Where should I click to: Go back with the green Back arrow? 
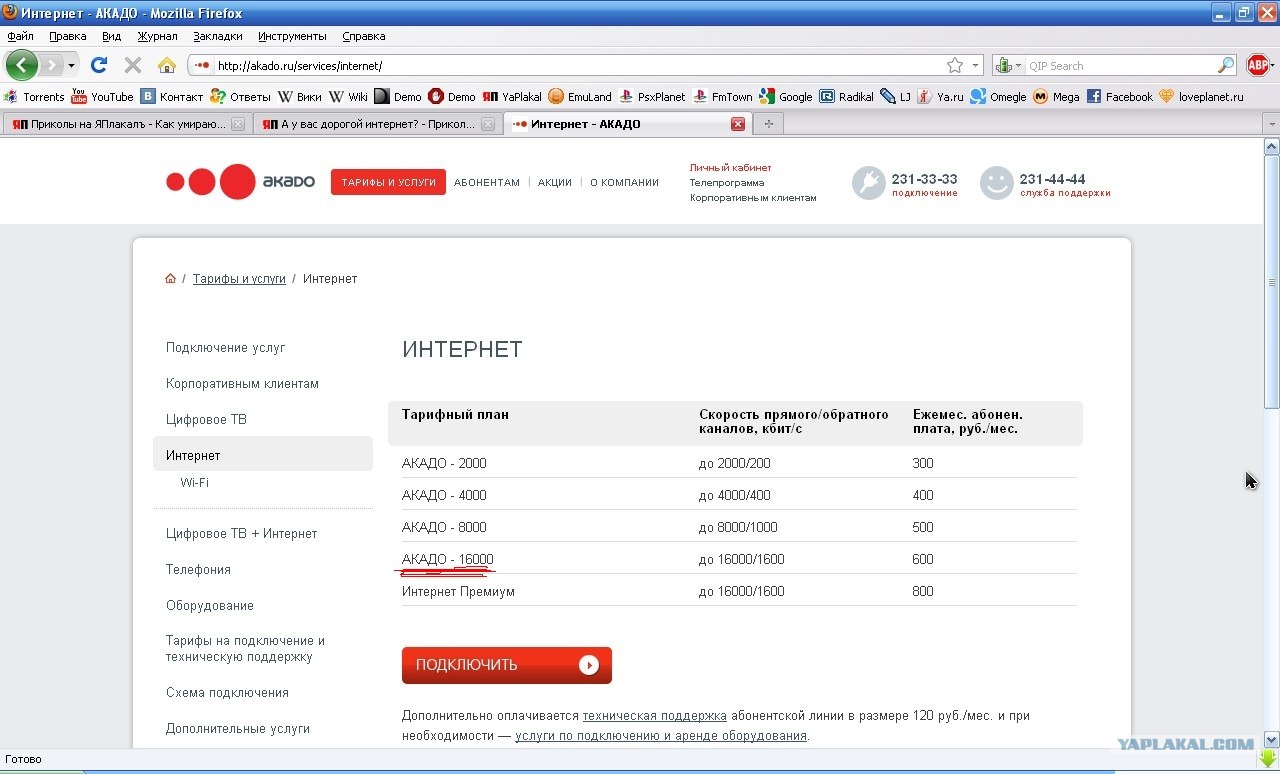(22, 66)
